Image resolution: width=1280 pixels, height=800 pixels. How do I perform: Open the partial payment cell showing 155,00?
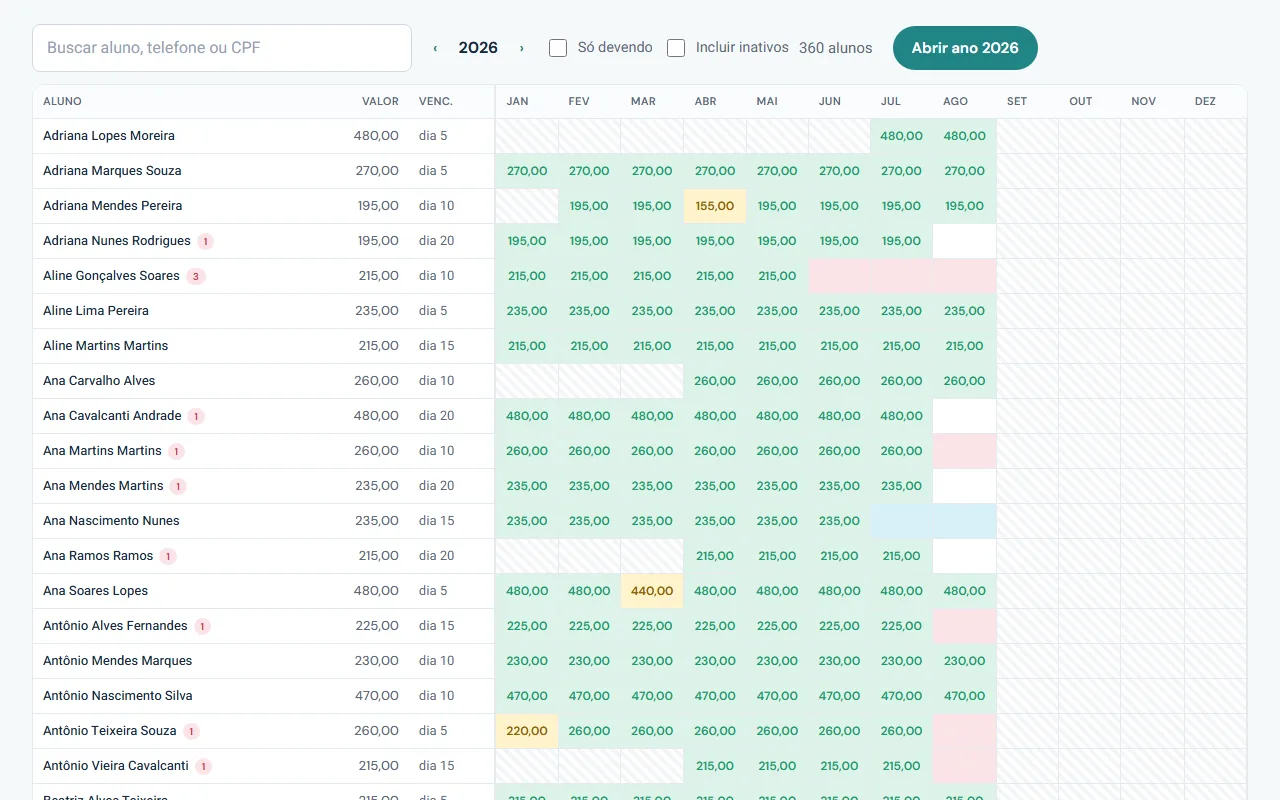(x=715, y=206)
